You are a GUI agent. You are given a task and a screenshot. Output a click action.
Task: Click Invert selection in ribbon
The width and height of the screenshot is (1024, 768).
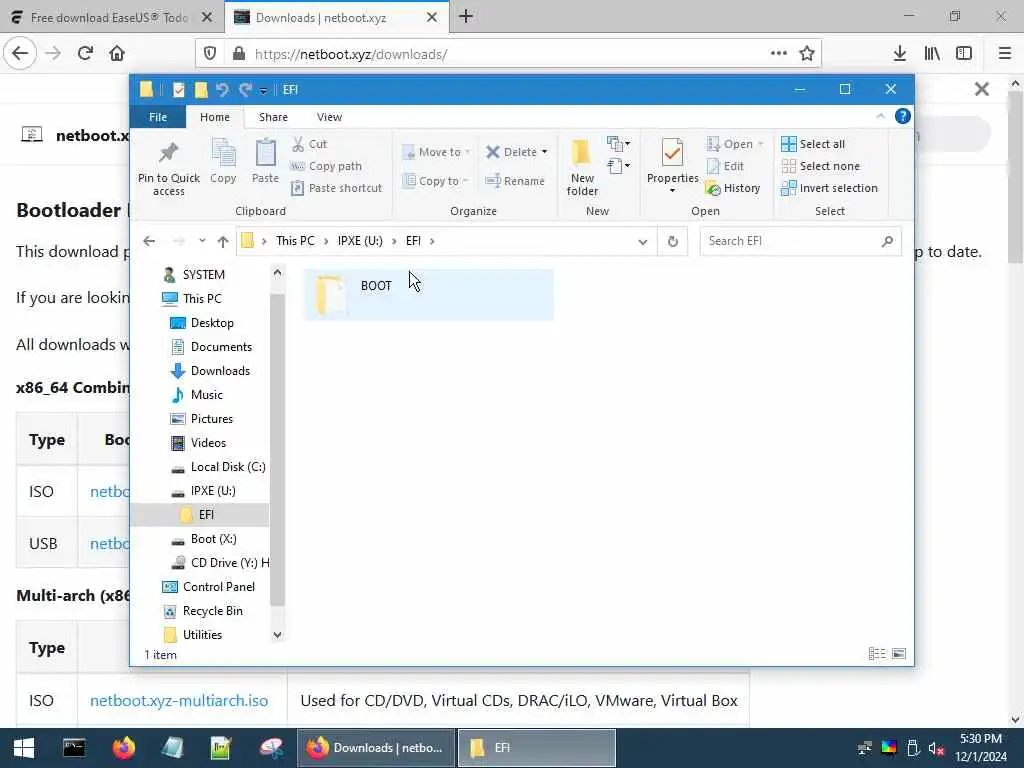point(829,188)
